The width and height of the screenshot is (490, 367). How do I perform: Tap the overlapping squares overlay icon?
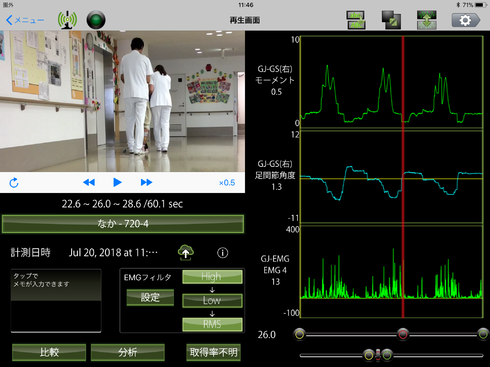click(x=391, y=20)
